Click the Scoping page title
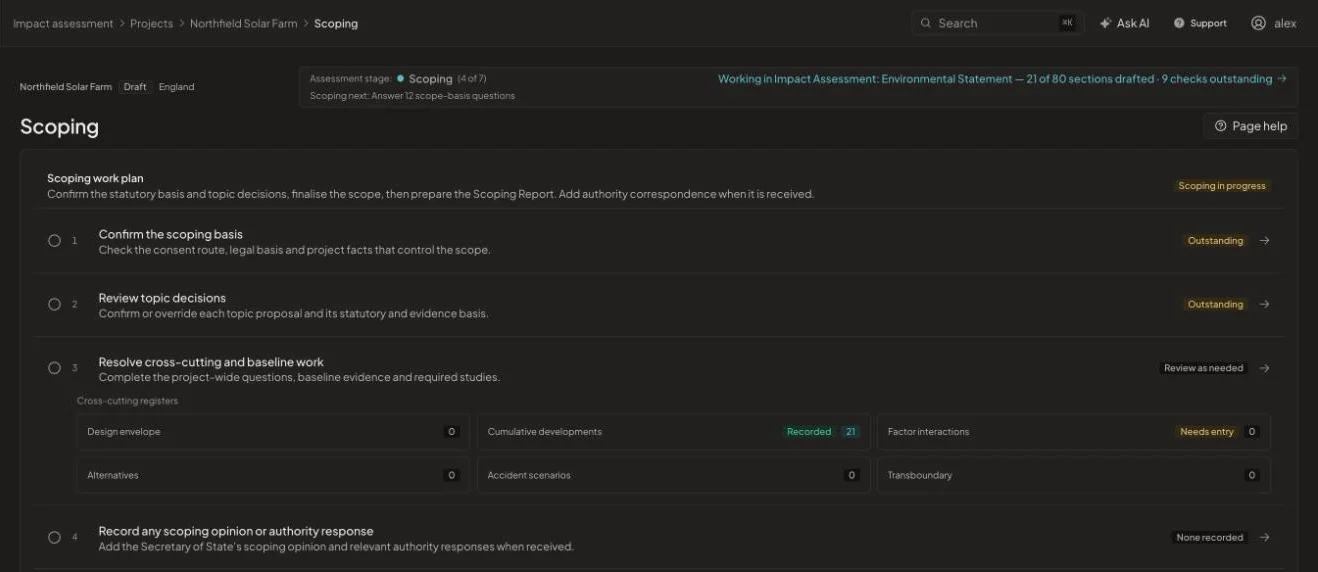The width and height of the screenshot is (1318, 572). (59, 127)
